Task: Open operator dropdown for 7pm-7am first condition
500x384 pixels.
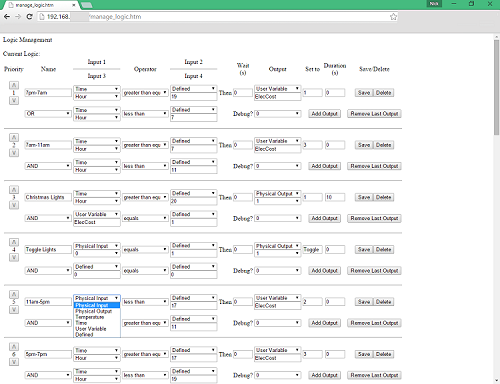Action: (x=145, y=93)
